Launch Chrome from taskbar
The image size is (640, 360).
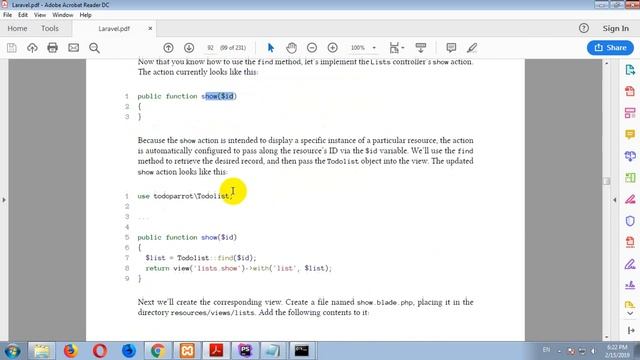coord(158,351)
